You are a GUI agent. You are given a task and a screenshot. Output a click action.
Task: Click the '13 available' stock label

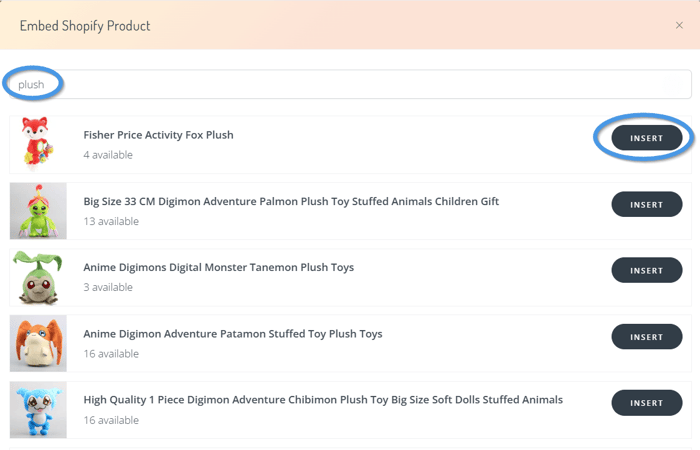[111, 221]
